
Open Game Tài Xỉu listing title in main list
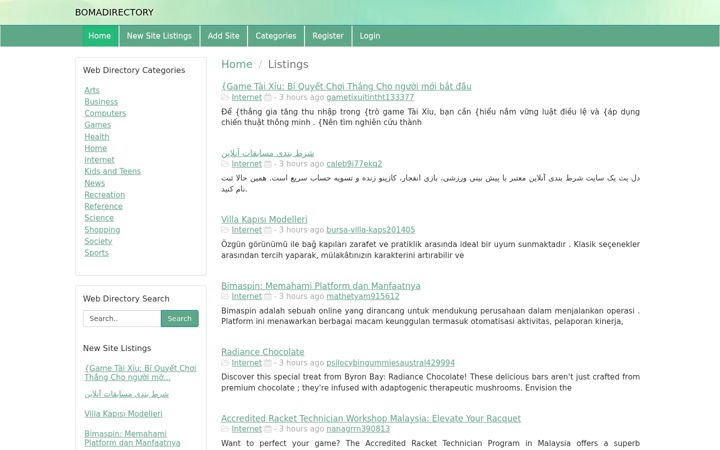(x=346, y=86)
